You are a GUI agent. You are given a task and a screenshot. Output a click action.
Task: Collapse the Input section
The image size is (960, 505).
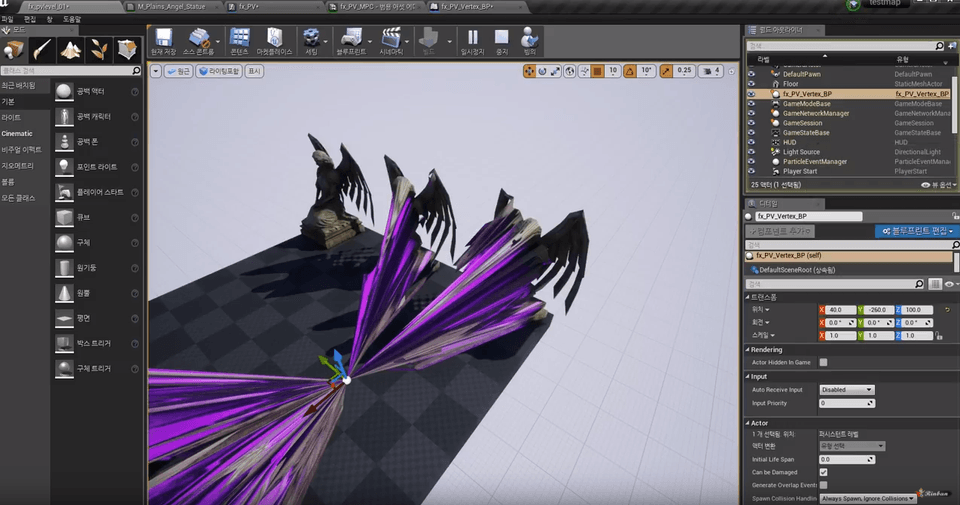pyautogui.click(x=748, y=376)
